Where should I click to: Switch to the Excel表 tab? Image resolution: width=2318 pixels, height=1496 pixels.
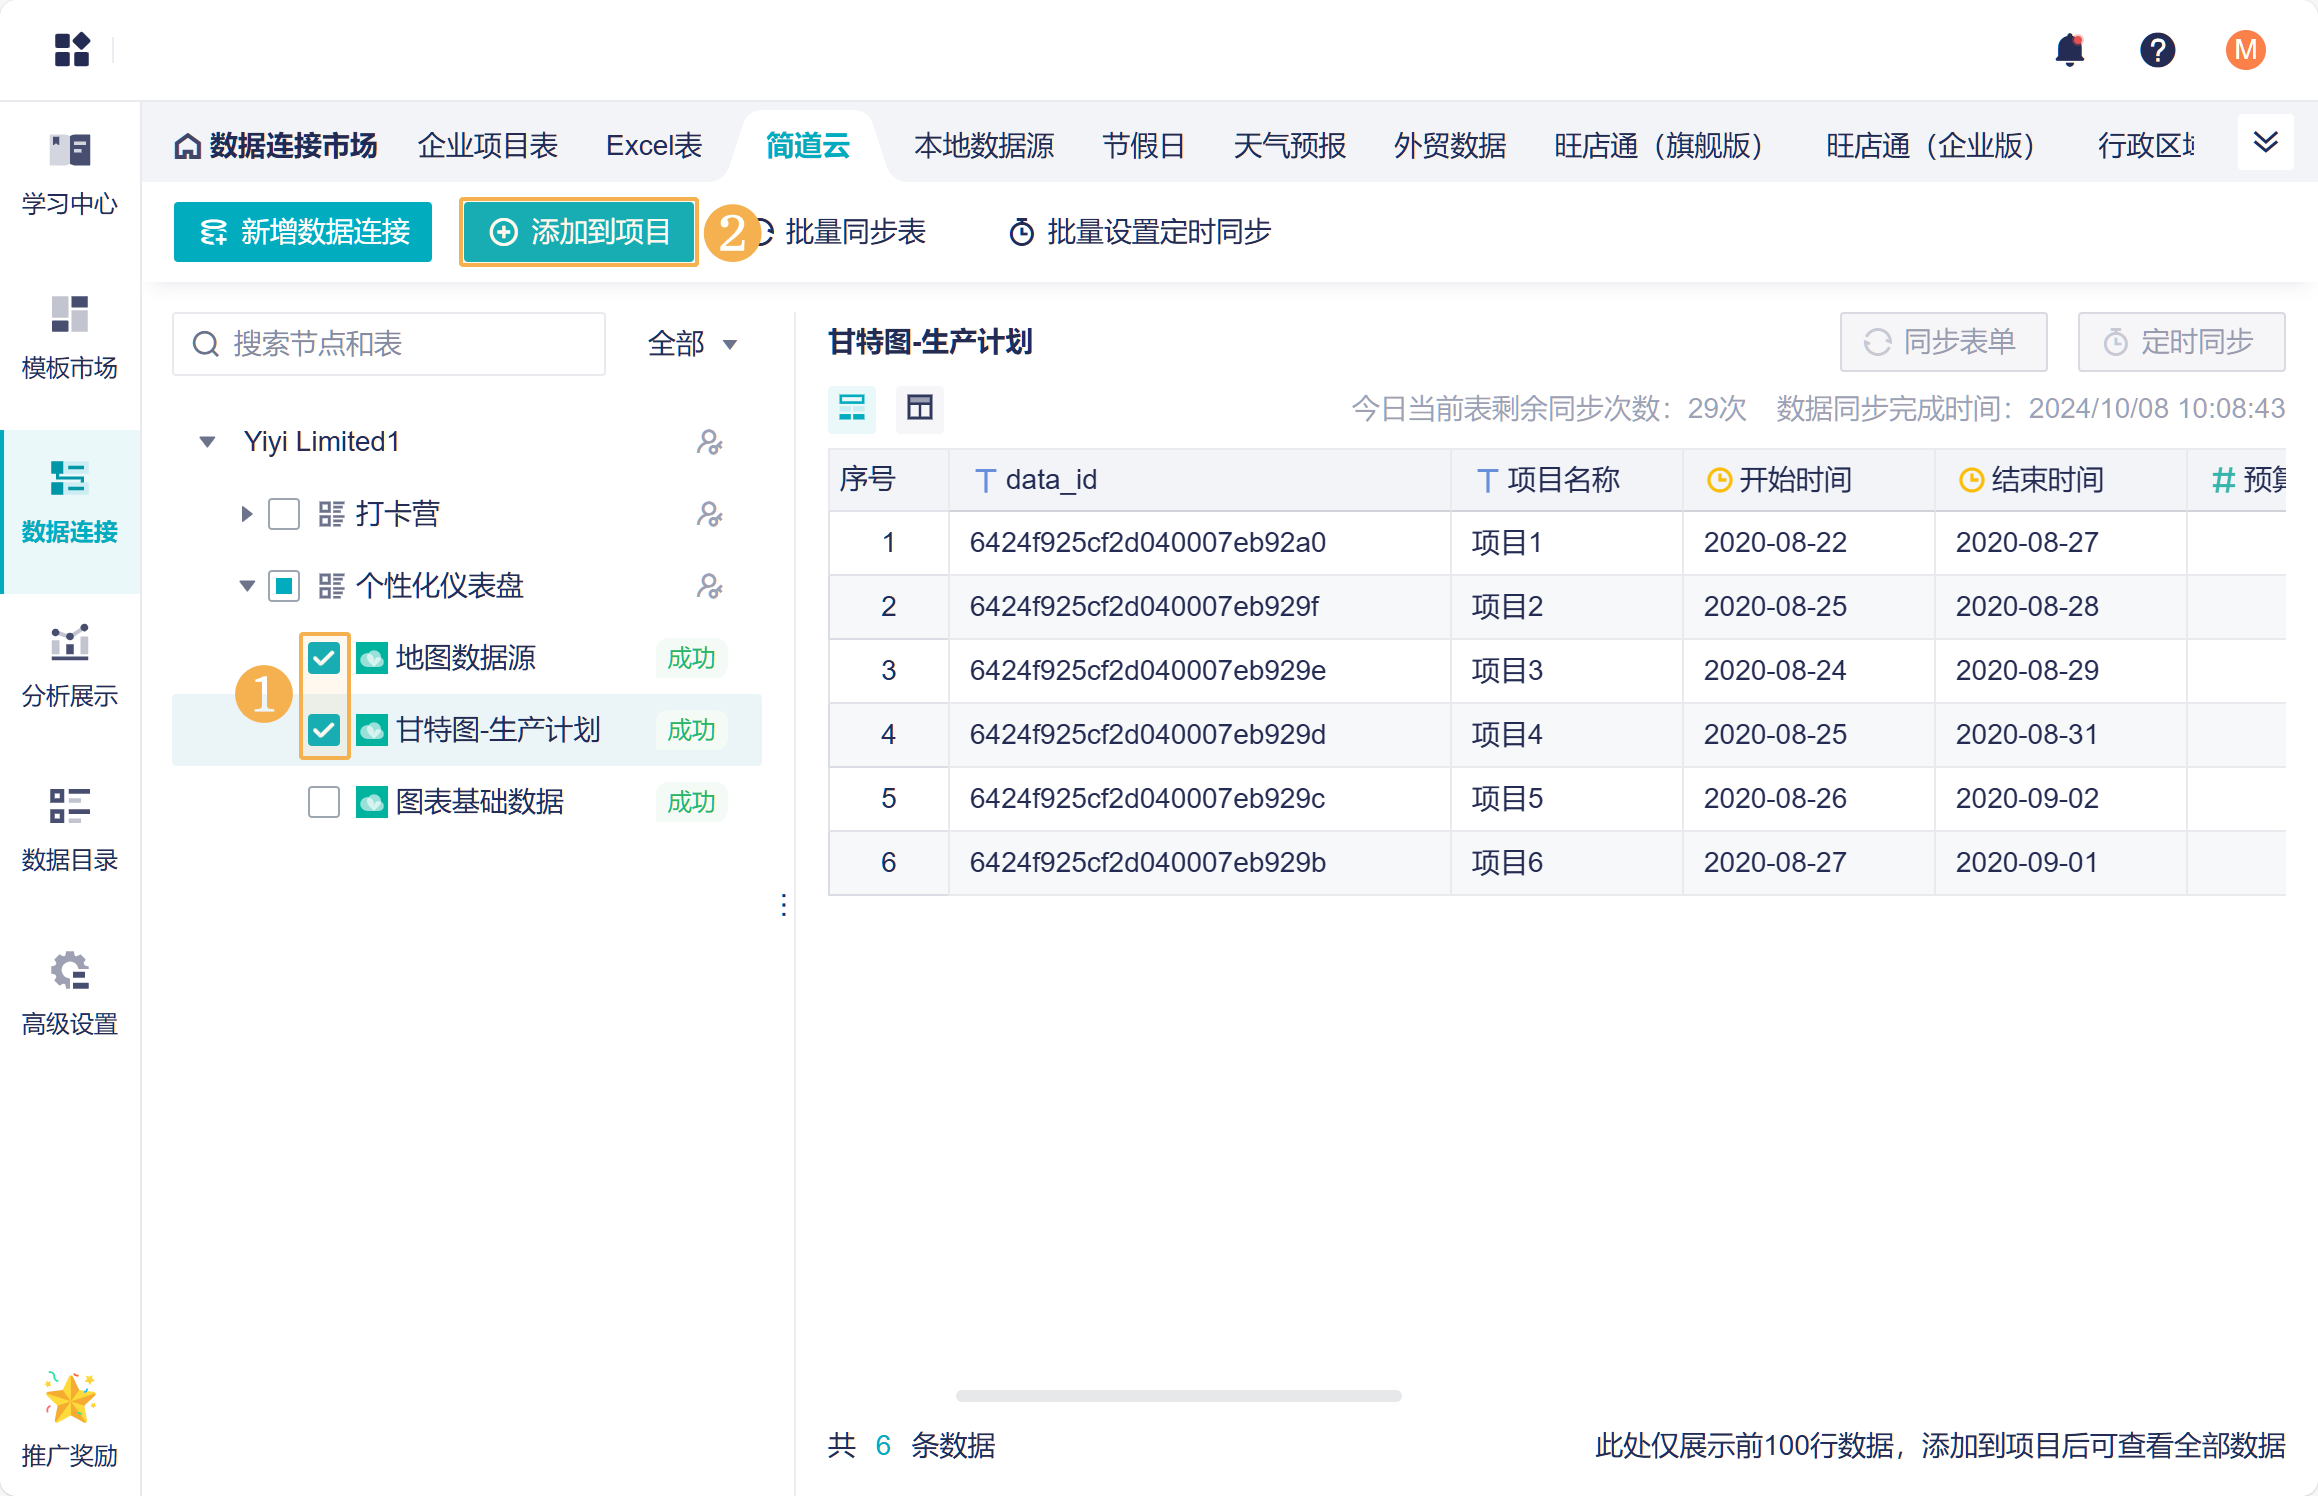point(654,146)
